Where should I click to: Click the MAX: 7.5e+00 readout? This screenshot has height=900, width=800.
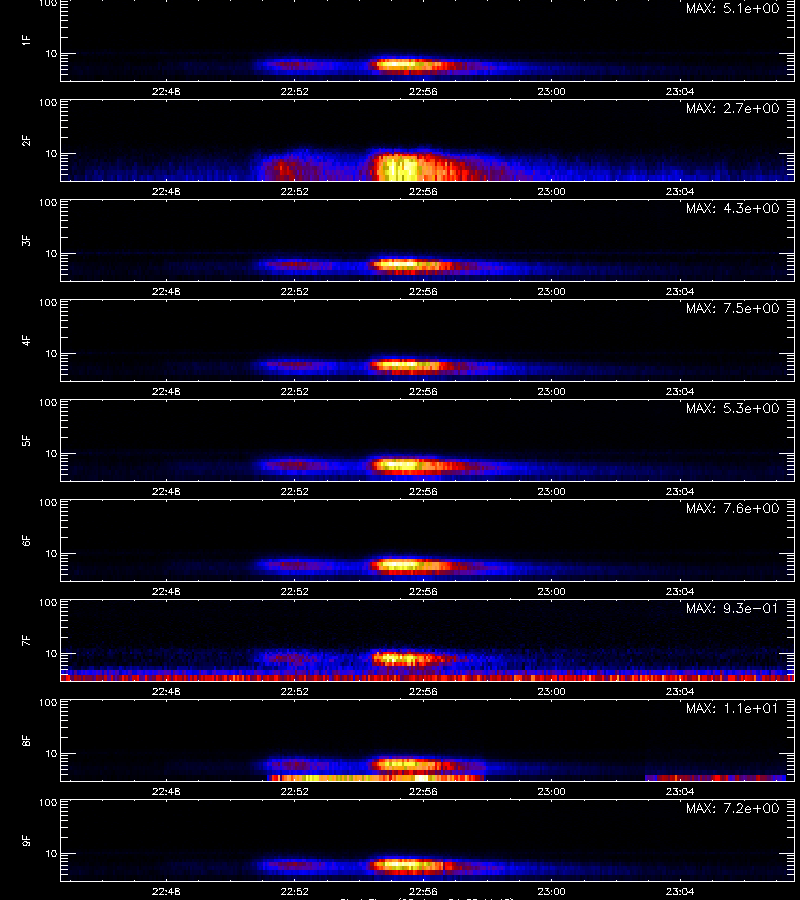click(x=732, y=308)
